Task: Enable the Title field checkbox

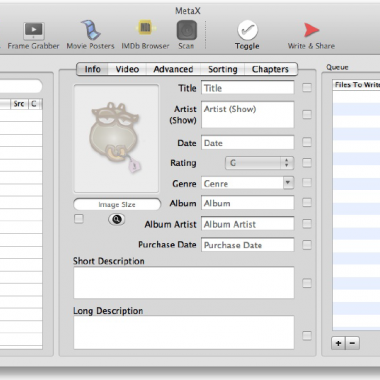Action: (x=307, y=88)
